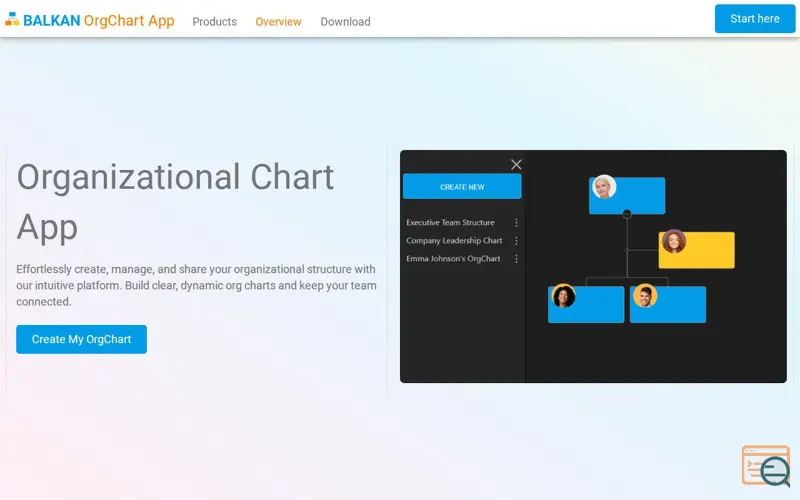800x500 pixels.
Task: Go to the Overview tab
Action: click(278, 21)
